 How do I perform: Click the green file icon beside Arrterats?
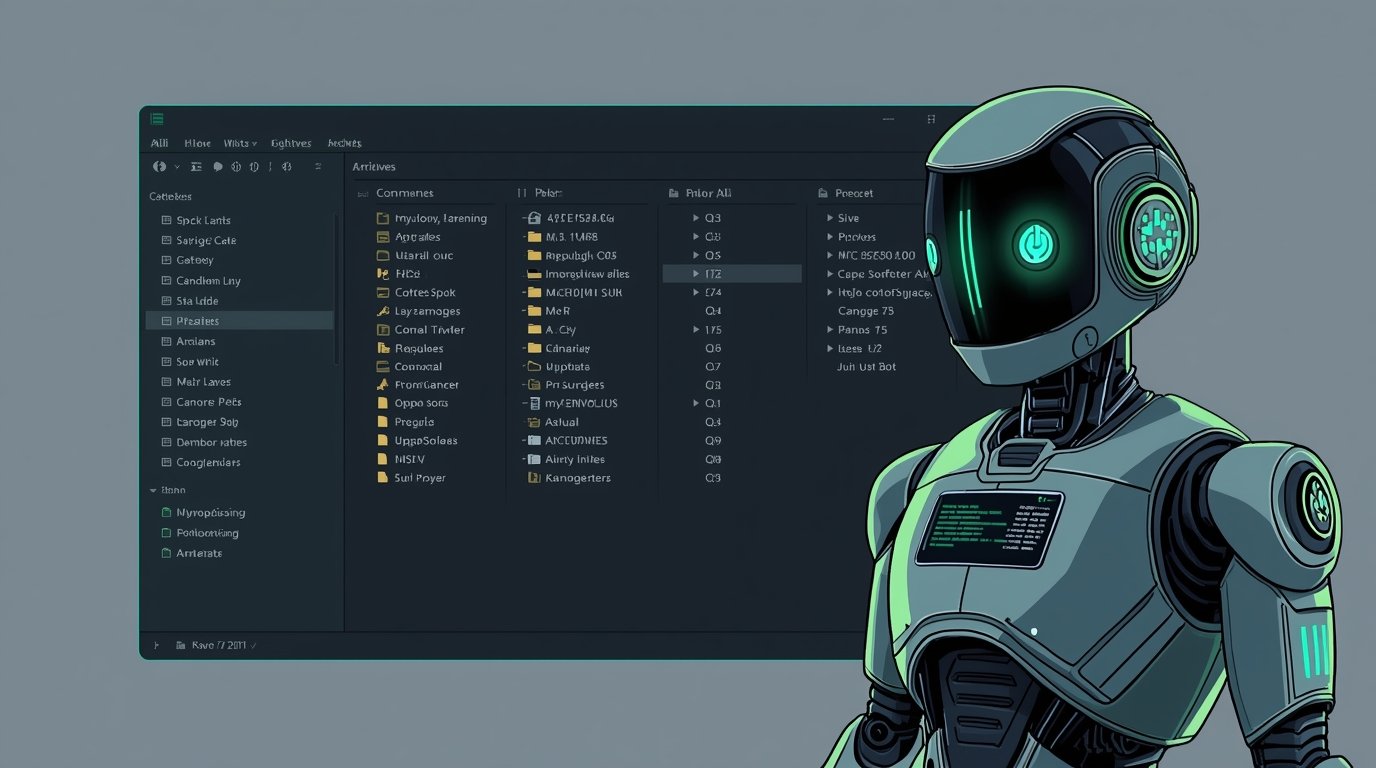tap(166, 553)
